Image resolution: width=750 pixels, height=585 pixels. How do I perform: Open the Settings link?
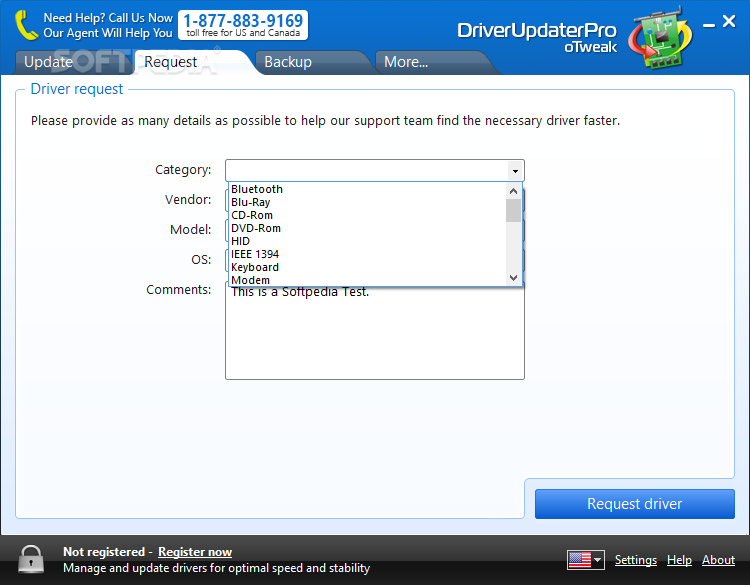pos(636,560)
